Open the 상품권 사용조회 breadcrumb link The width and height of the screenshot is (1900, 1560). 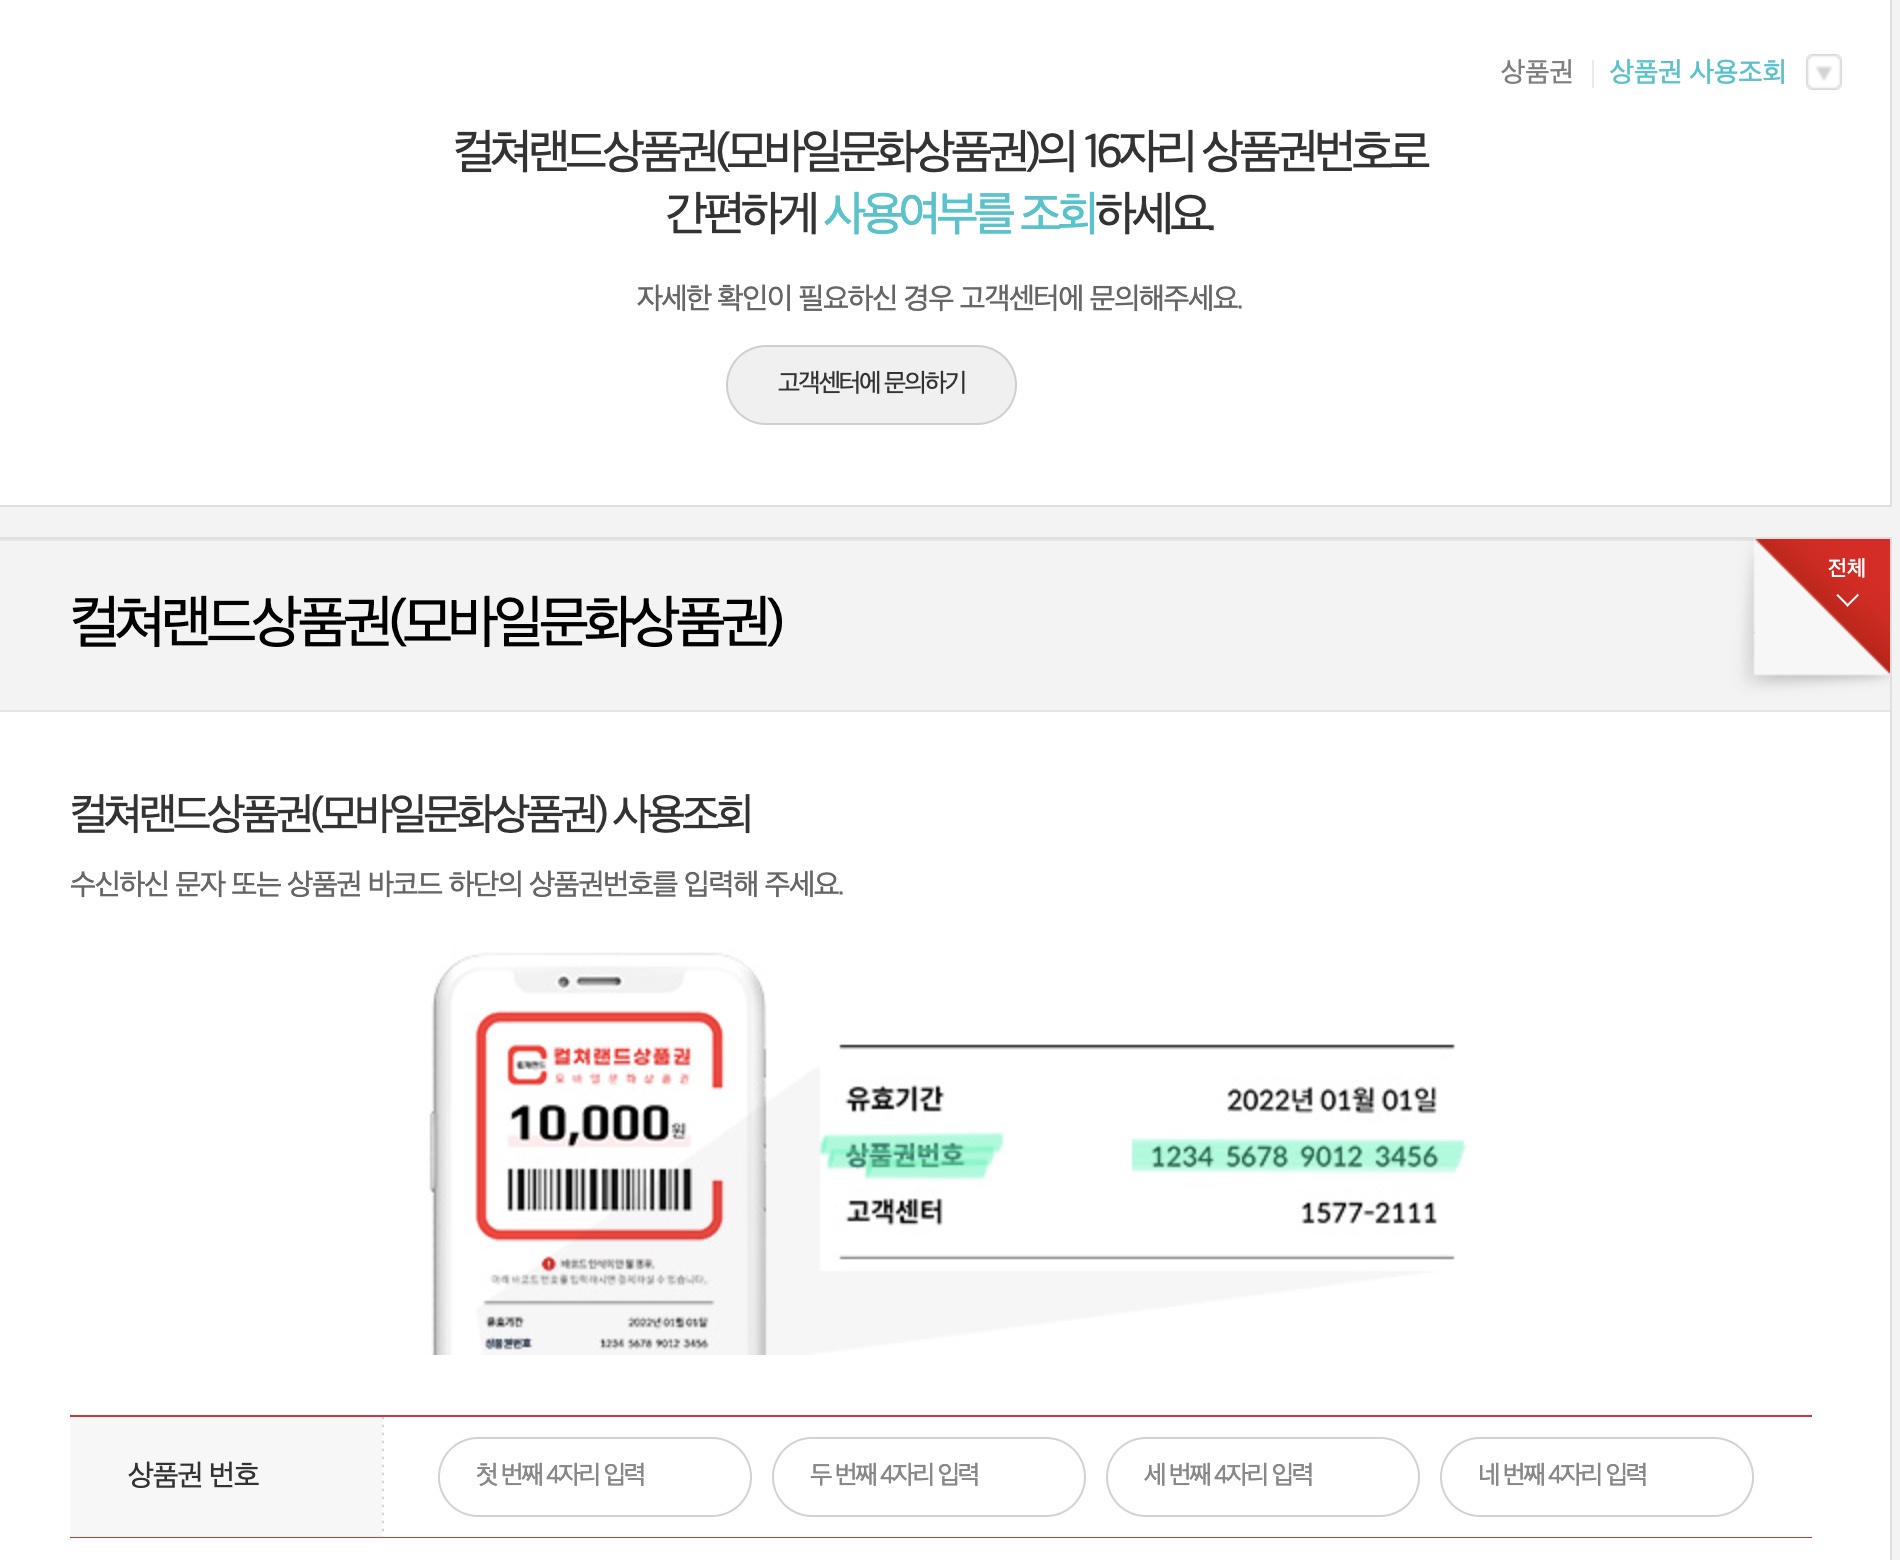tap(1697, 72)
